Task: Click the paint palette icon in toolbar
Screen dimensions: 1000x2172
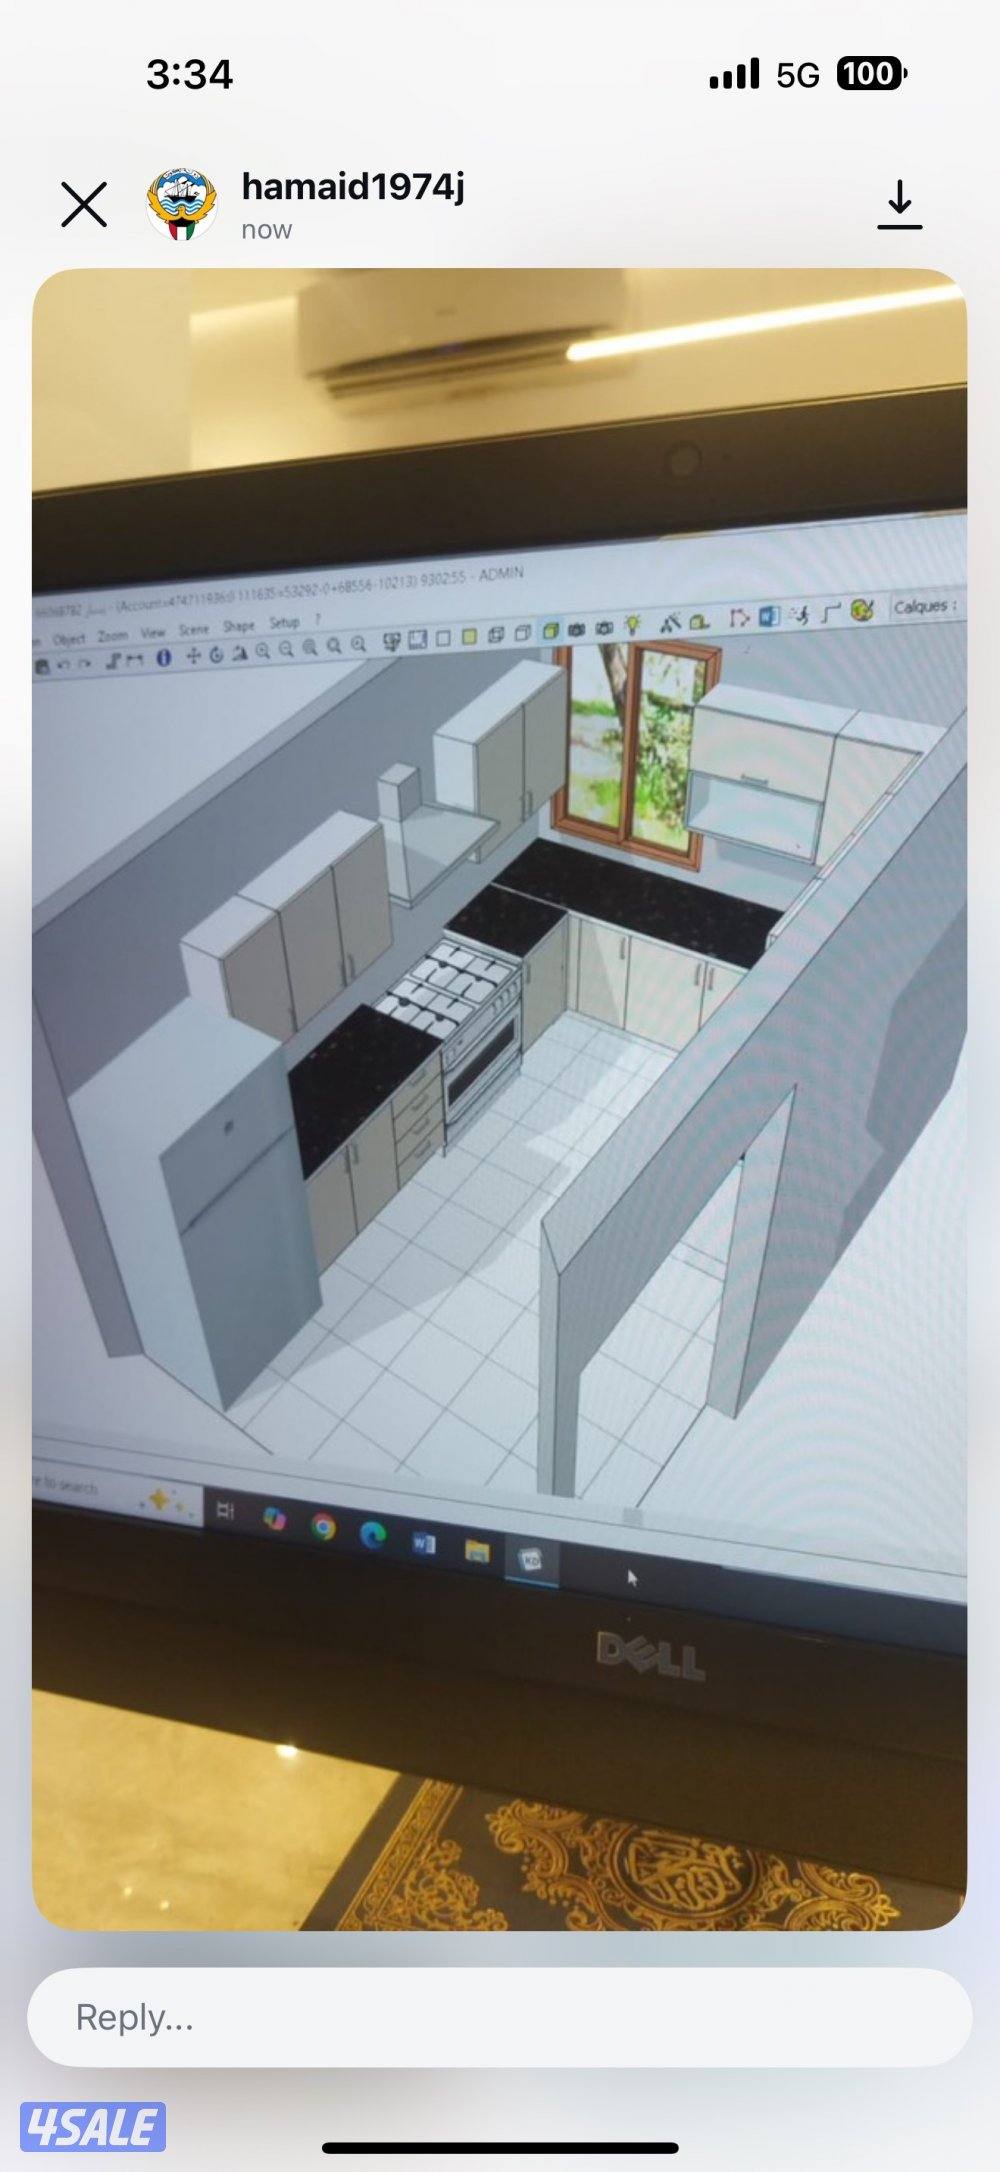Action: (x=862, y=610)
